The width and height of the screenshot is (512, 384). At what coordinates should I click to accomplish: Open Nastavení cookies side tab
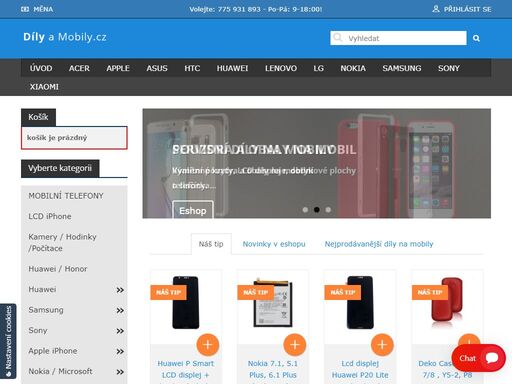point(8,341)
